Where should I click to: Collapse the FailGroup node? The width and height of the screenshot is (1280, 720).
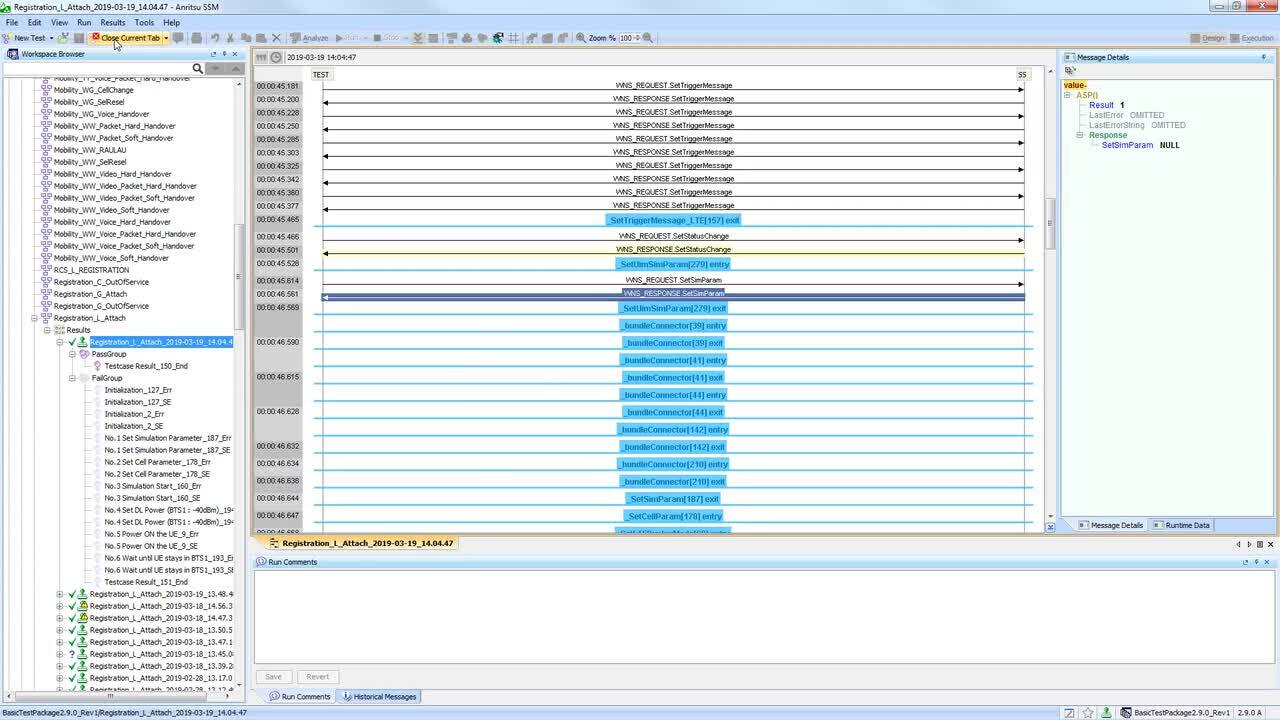[x=72, y=378]
